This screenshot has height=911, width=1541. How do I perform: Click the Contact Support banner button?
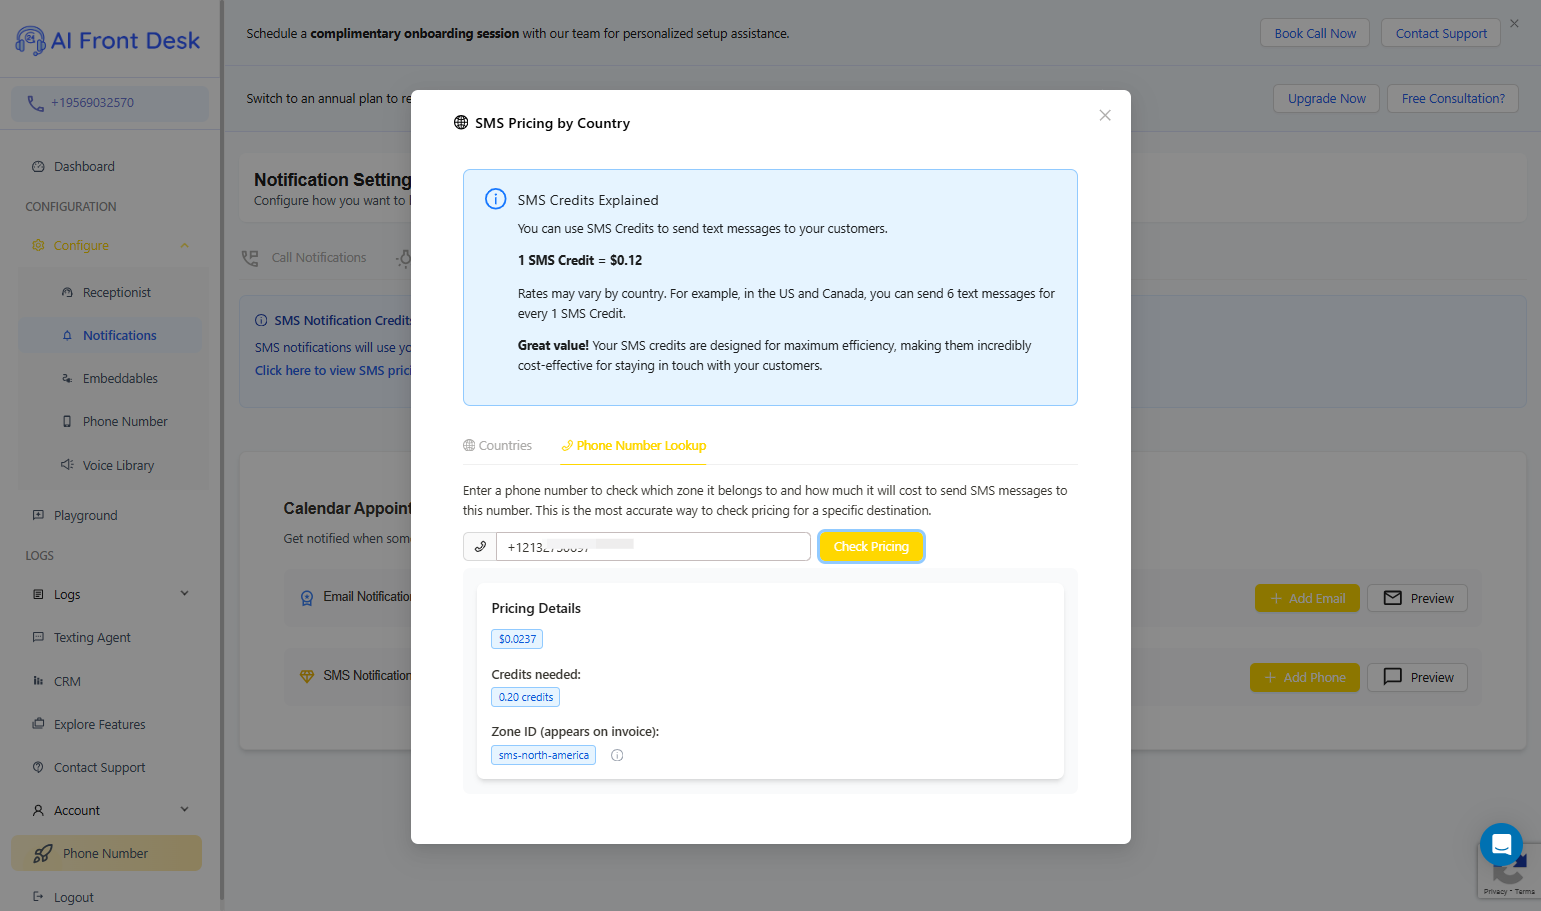[1441, 33]
